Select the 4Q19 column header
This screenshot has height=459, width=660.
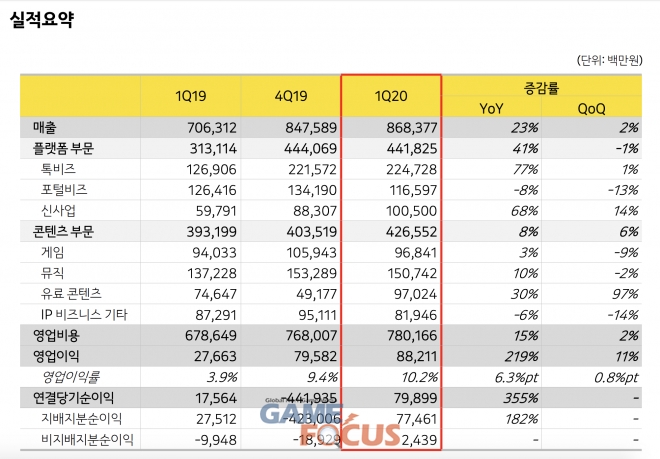291,96
